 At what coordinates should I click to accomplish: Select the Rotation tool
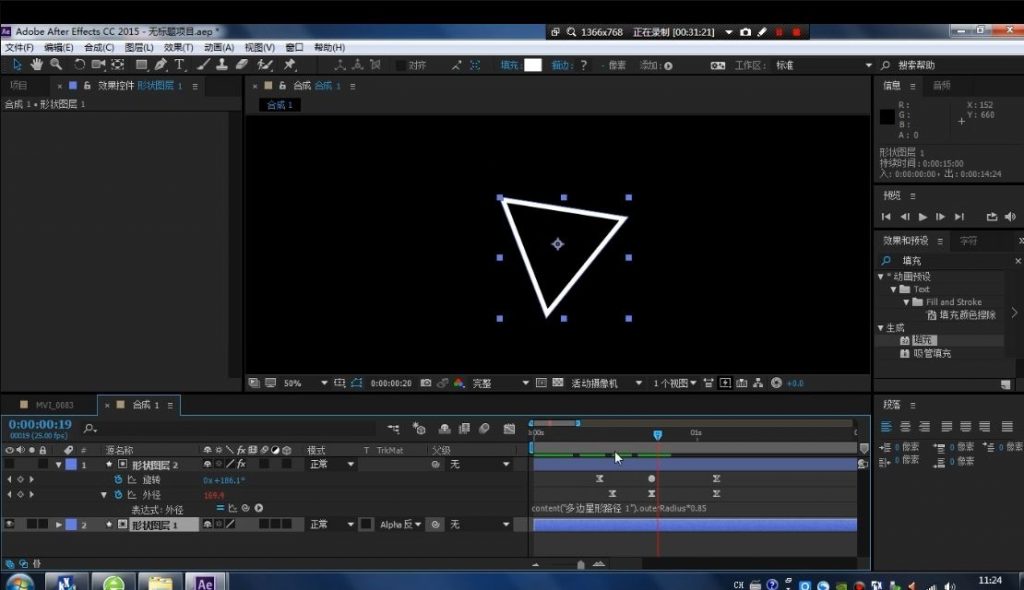pyautogui.click(x=79, y=65)
